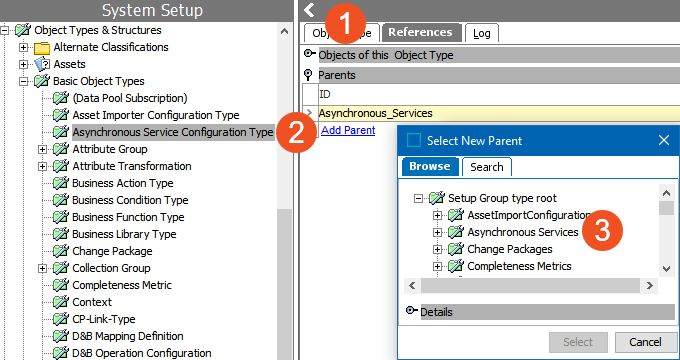Click the Business Action Type object icon
Viewport: 680px width, 360px height.
[61, 183]
